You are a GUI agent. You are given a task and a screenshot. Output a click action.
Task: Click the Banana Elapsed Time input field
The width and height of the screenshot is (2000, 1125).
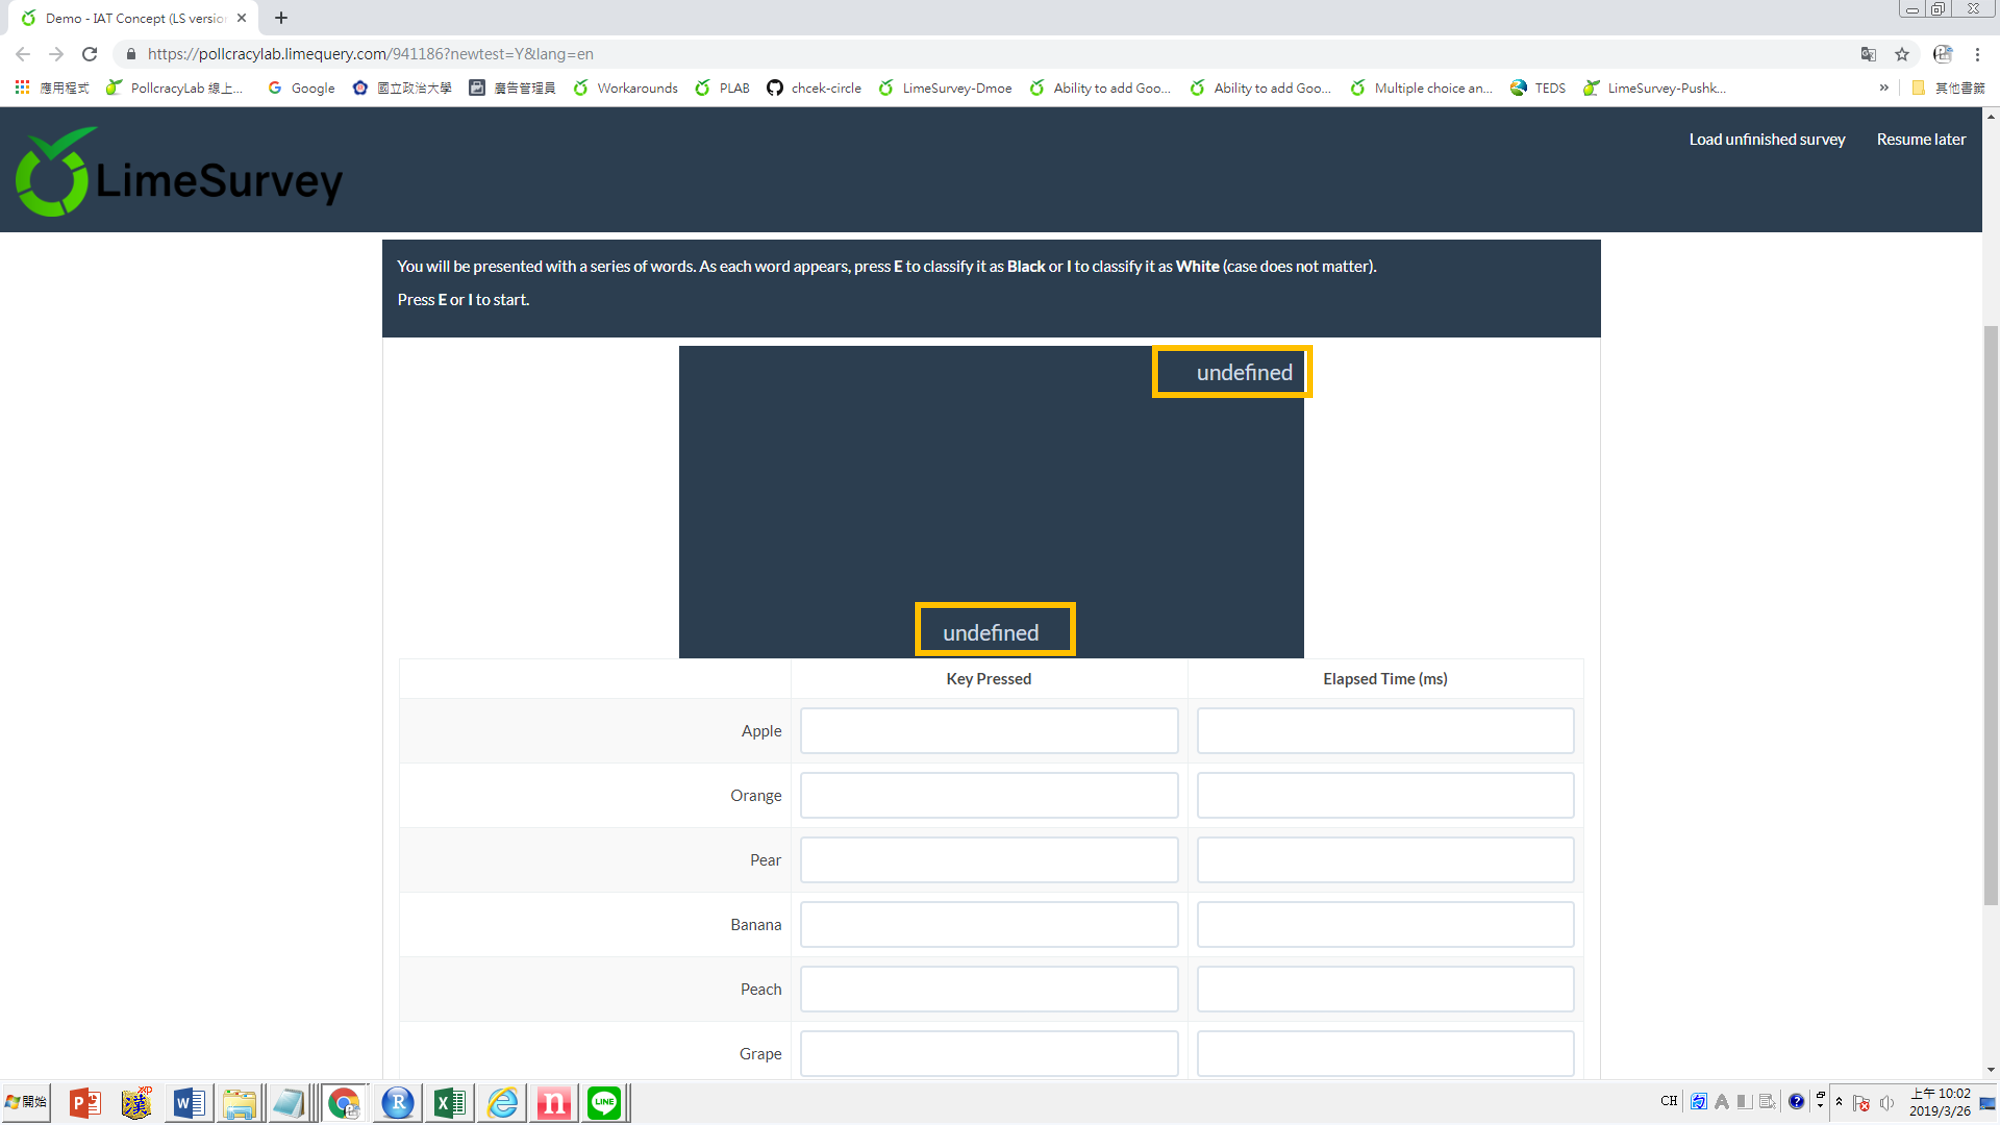point(1384,925)
